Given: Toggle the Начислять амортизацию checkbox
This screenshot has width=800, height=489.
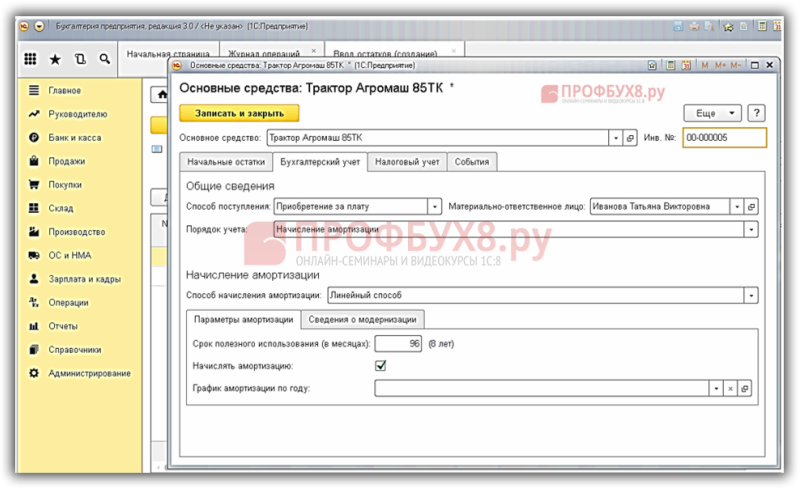Looking at the screenshot, I should click(x=381, y=365).
